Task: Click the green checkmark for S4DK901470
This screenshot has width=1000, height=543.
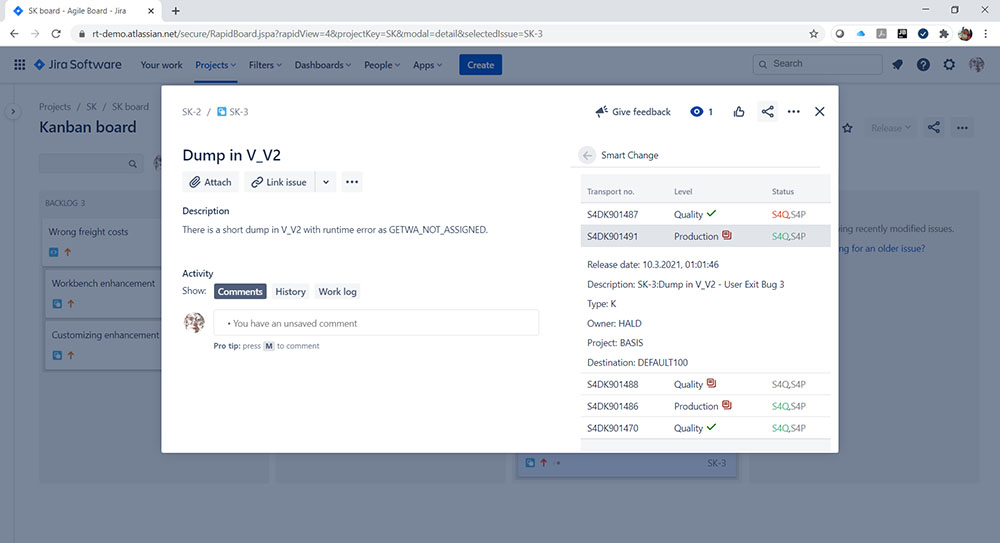Action: 711,426
